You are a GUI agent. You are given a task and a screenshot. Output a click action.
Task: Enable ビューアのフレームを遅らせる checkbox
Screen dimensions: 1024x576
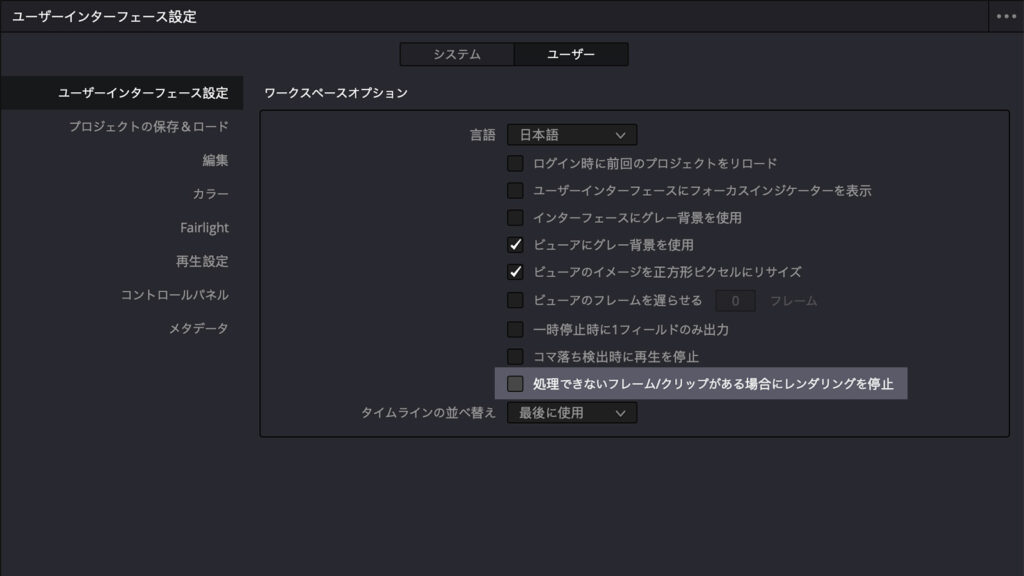point(515,300)
